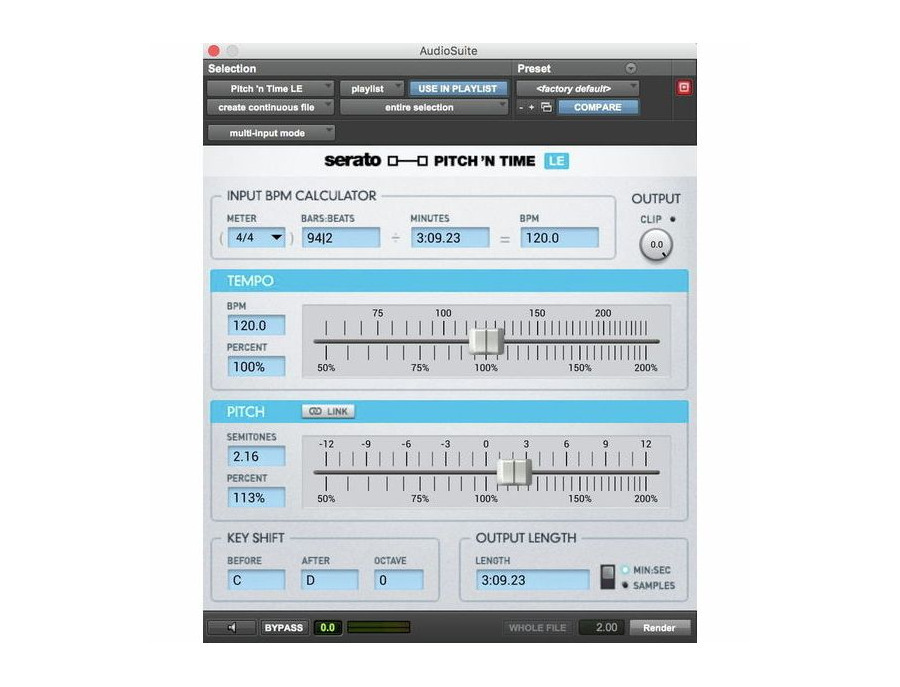
Task: Click the minus previous preset icon
Action: click(521, 107)
